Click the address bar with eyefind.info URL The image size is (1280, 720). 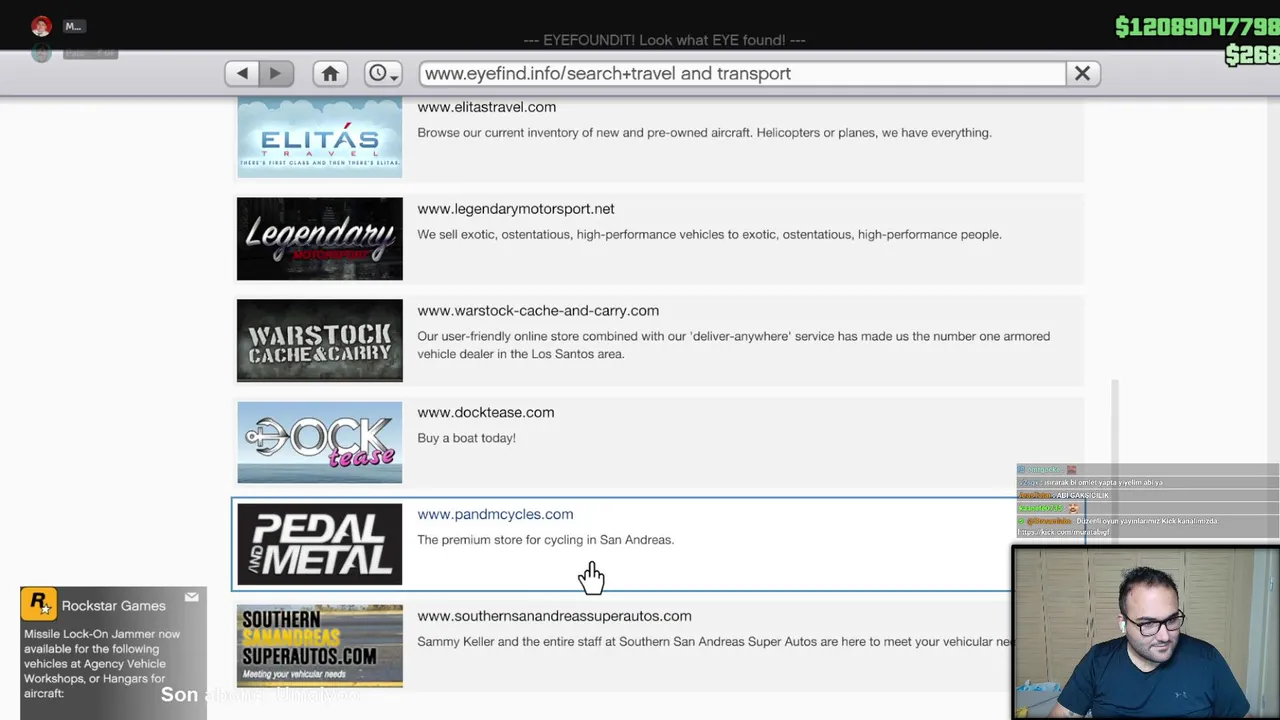click(743, 73)
